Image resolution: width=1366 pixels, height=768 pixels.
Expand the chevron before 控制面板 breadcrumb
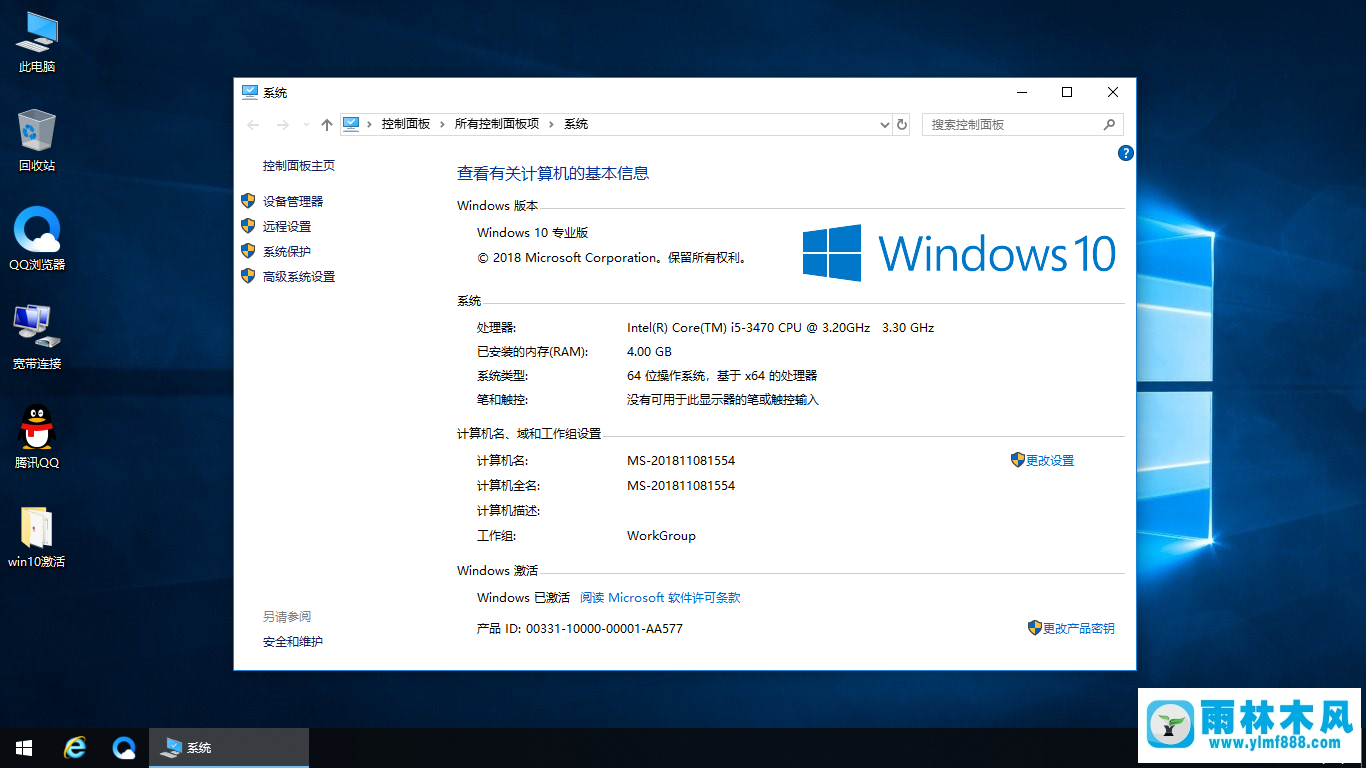[x=370, y=124]
